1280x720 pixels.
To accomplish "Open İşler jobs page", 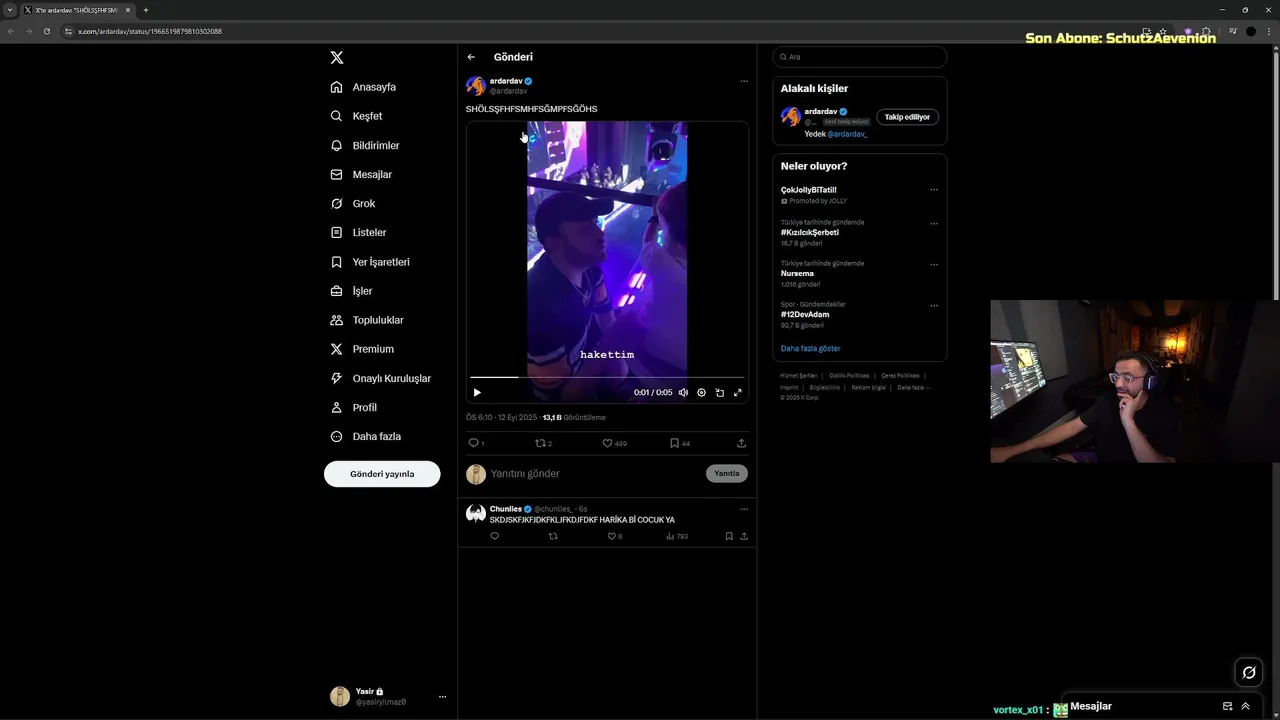I will pyautogui.click(x=351, y=291).
